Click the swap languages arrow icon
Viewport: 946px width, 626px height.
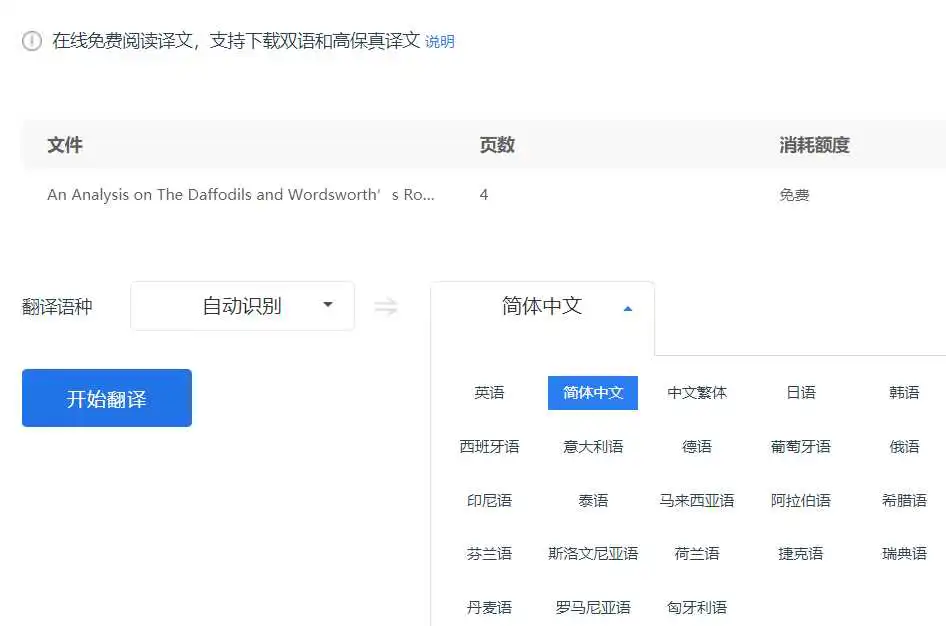pos(386,306)
